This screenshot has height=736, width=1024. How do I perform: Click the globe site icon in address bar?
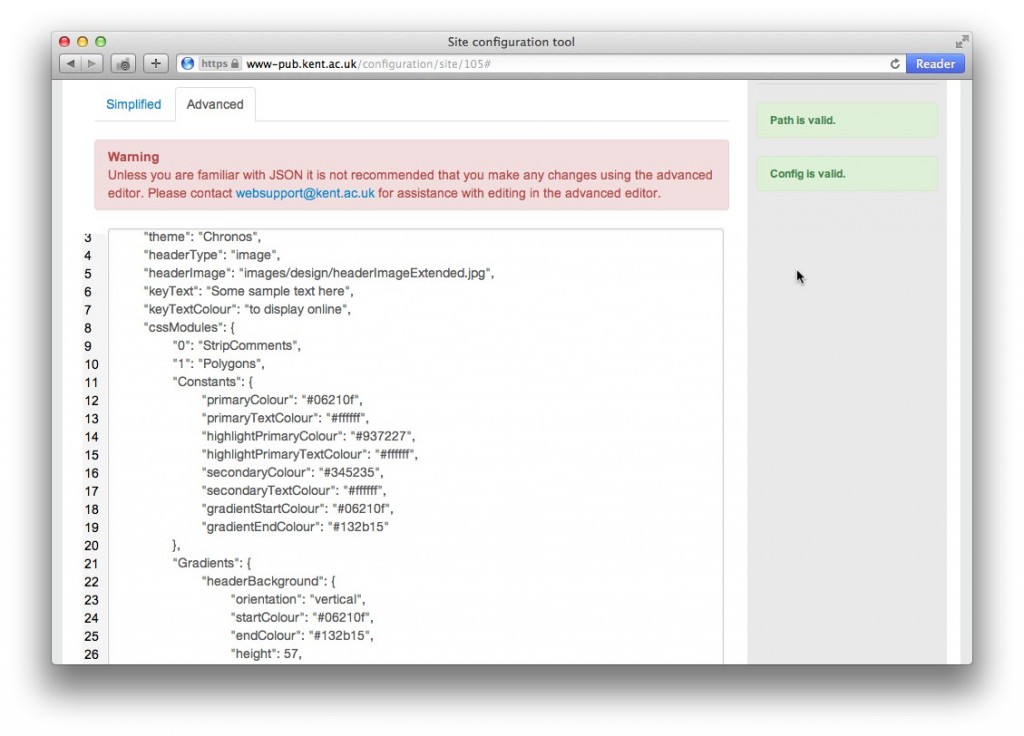click(187, 64)
